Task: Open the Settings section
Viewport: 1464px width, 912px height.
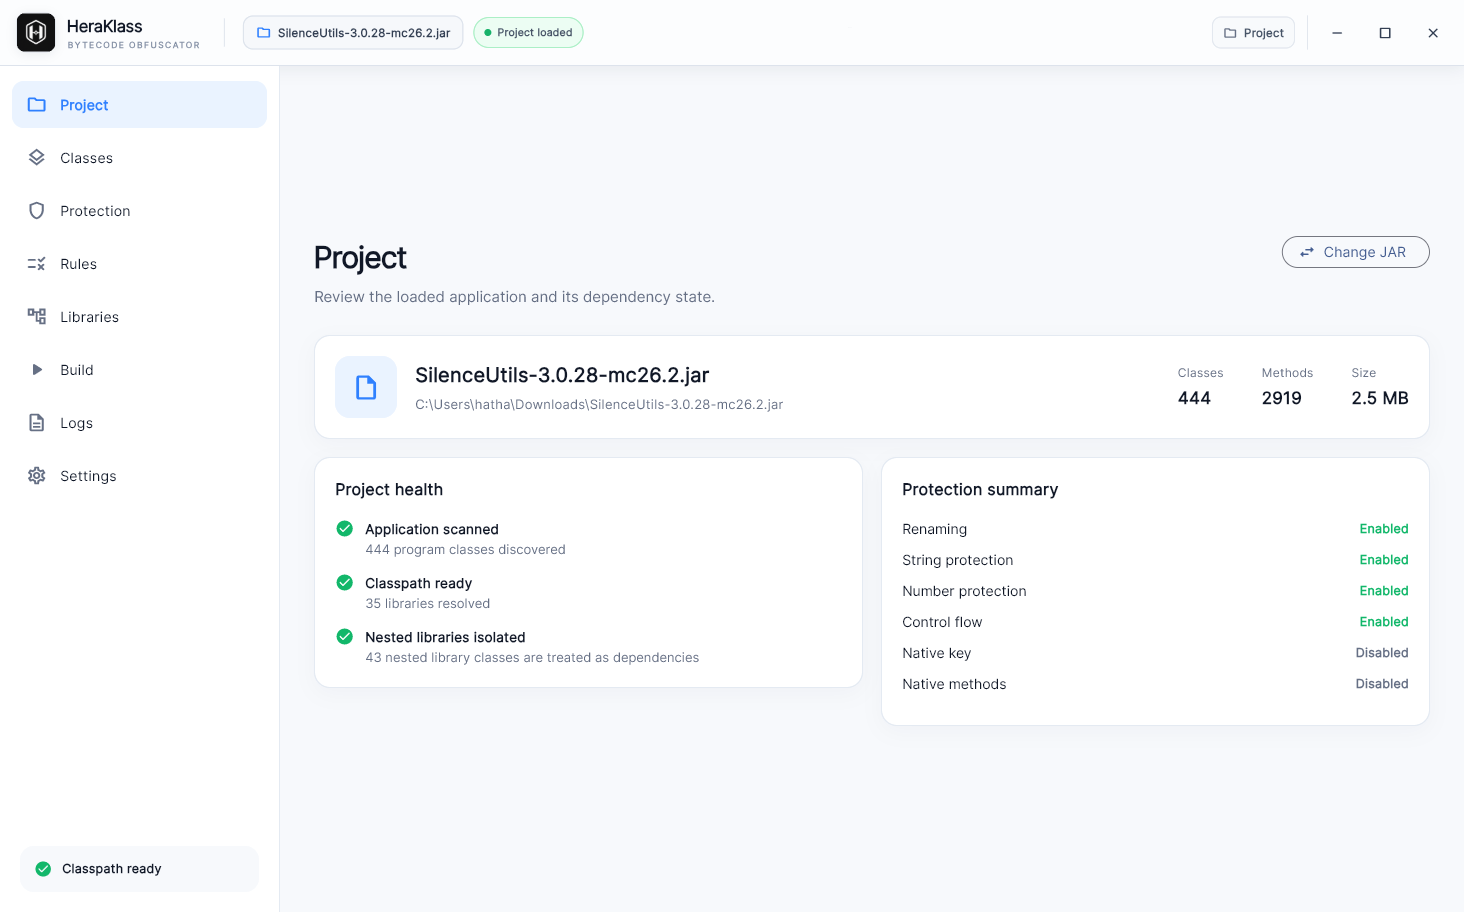Action: point(140,476)
